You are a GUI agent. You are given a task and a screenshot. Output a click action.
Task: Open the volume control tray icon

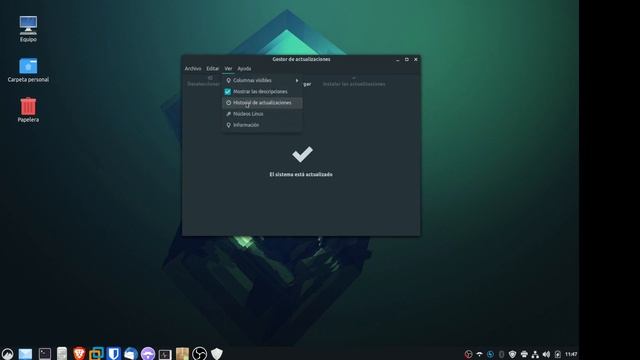coord(546,354)
